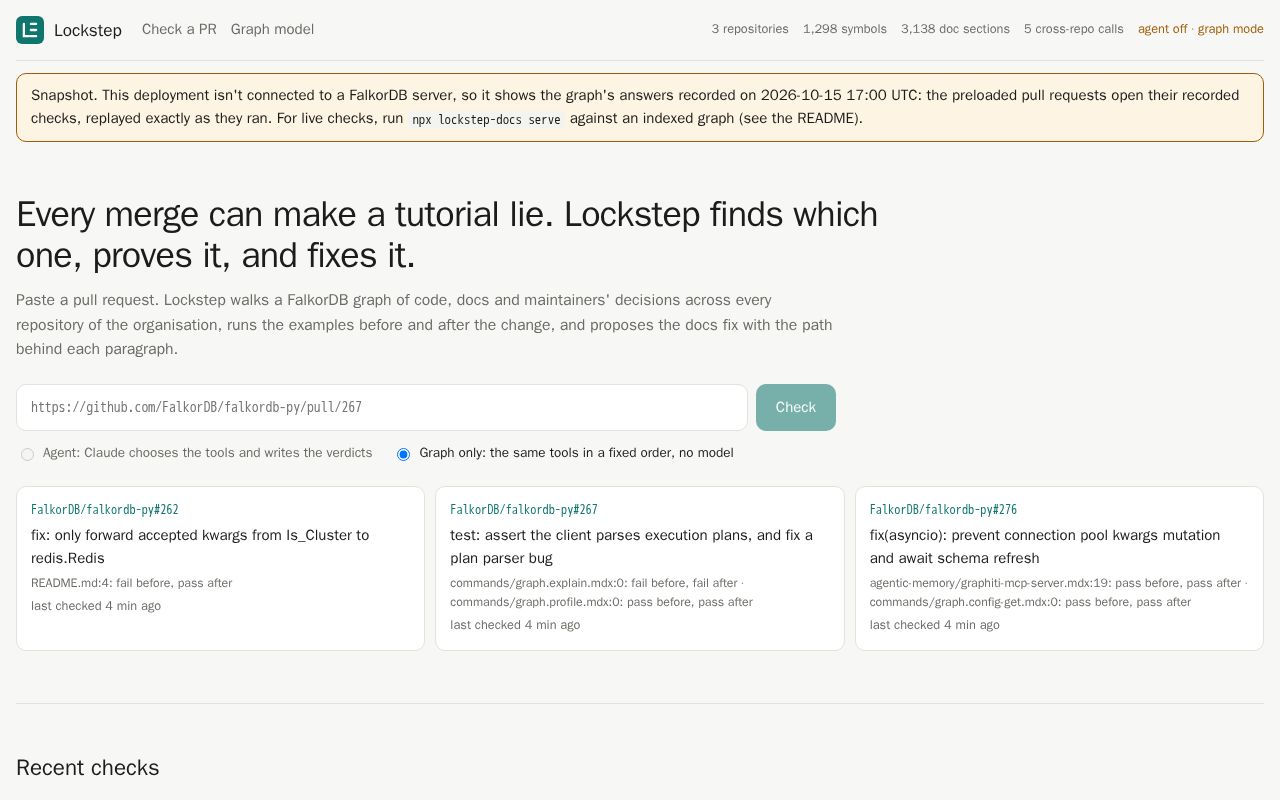Click the 'Paste a pull request' description paragraph
Screen dimensions: 1280x800
(424, 325)
